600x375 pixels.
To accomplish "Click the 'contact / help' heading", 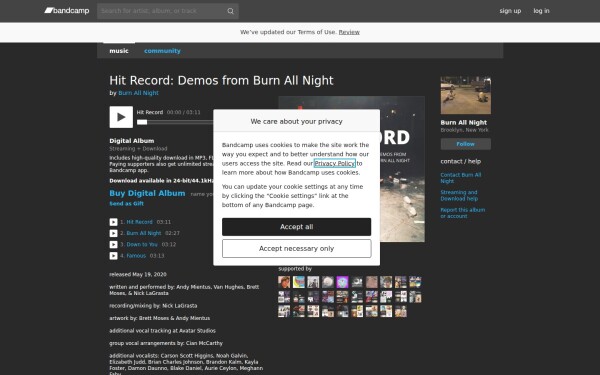I will [461, 161].
